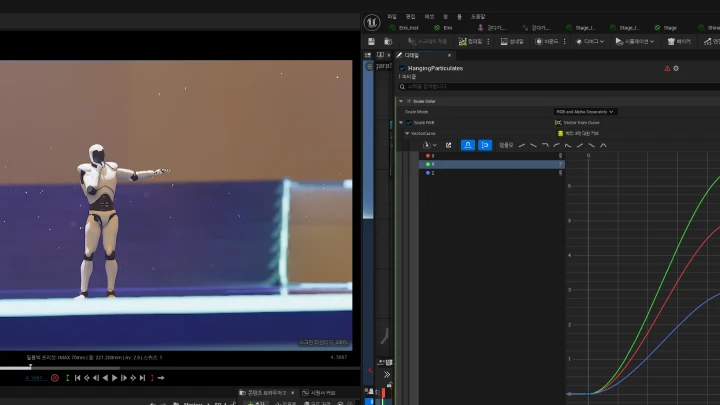The width and height of the screenshot is (720, 405).
Task: Click the yellow curve template icon
Action: tap(560, 134)
